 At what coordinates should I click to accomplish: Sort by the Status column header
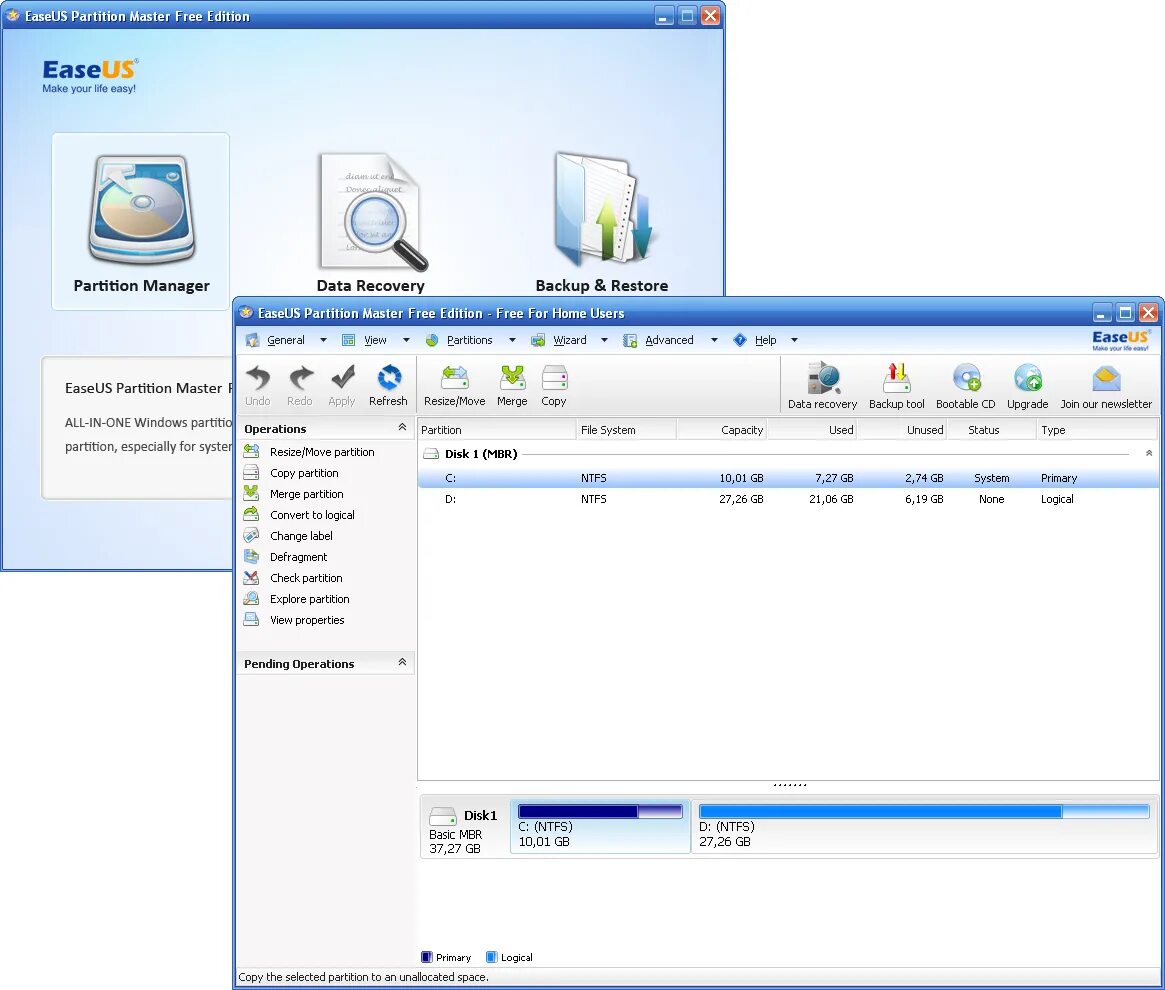click(991, 430)
